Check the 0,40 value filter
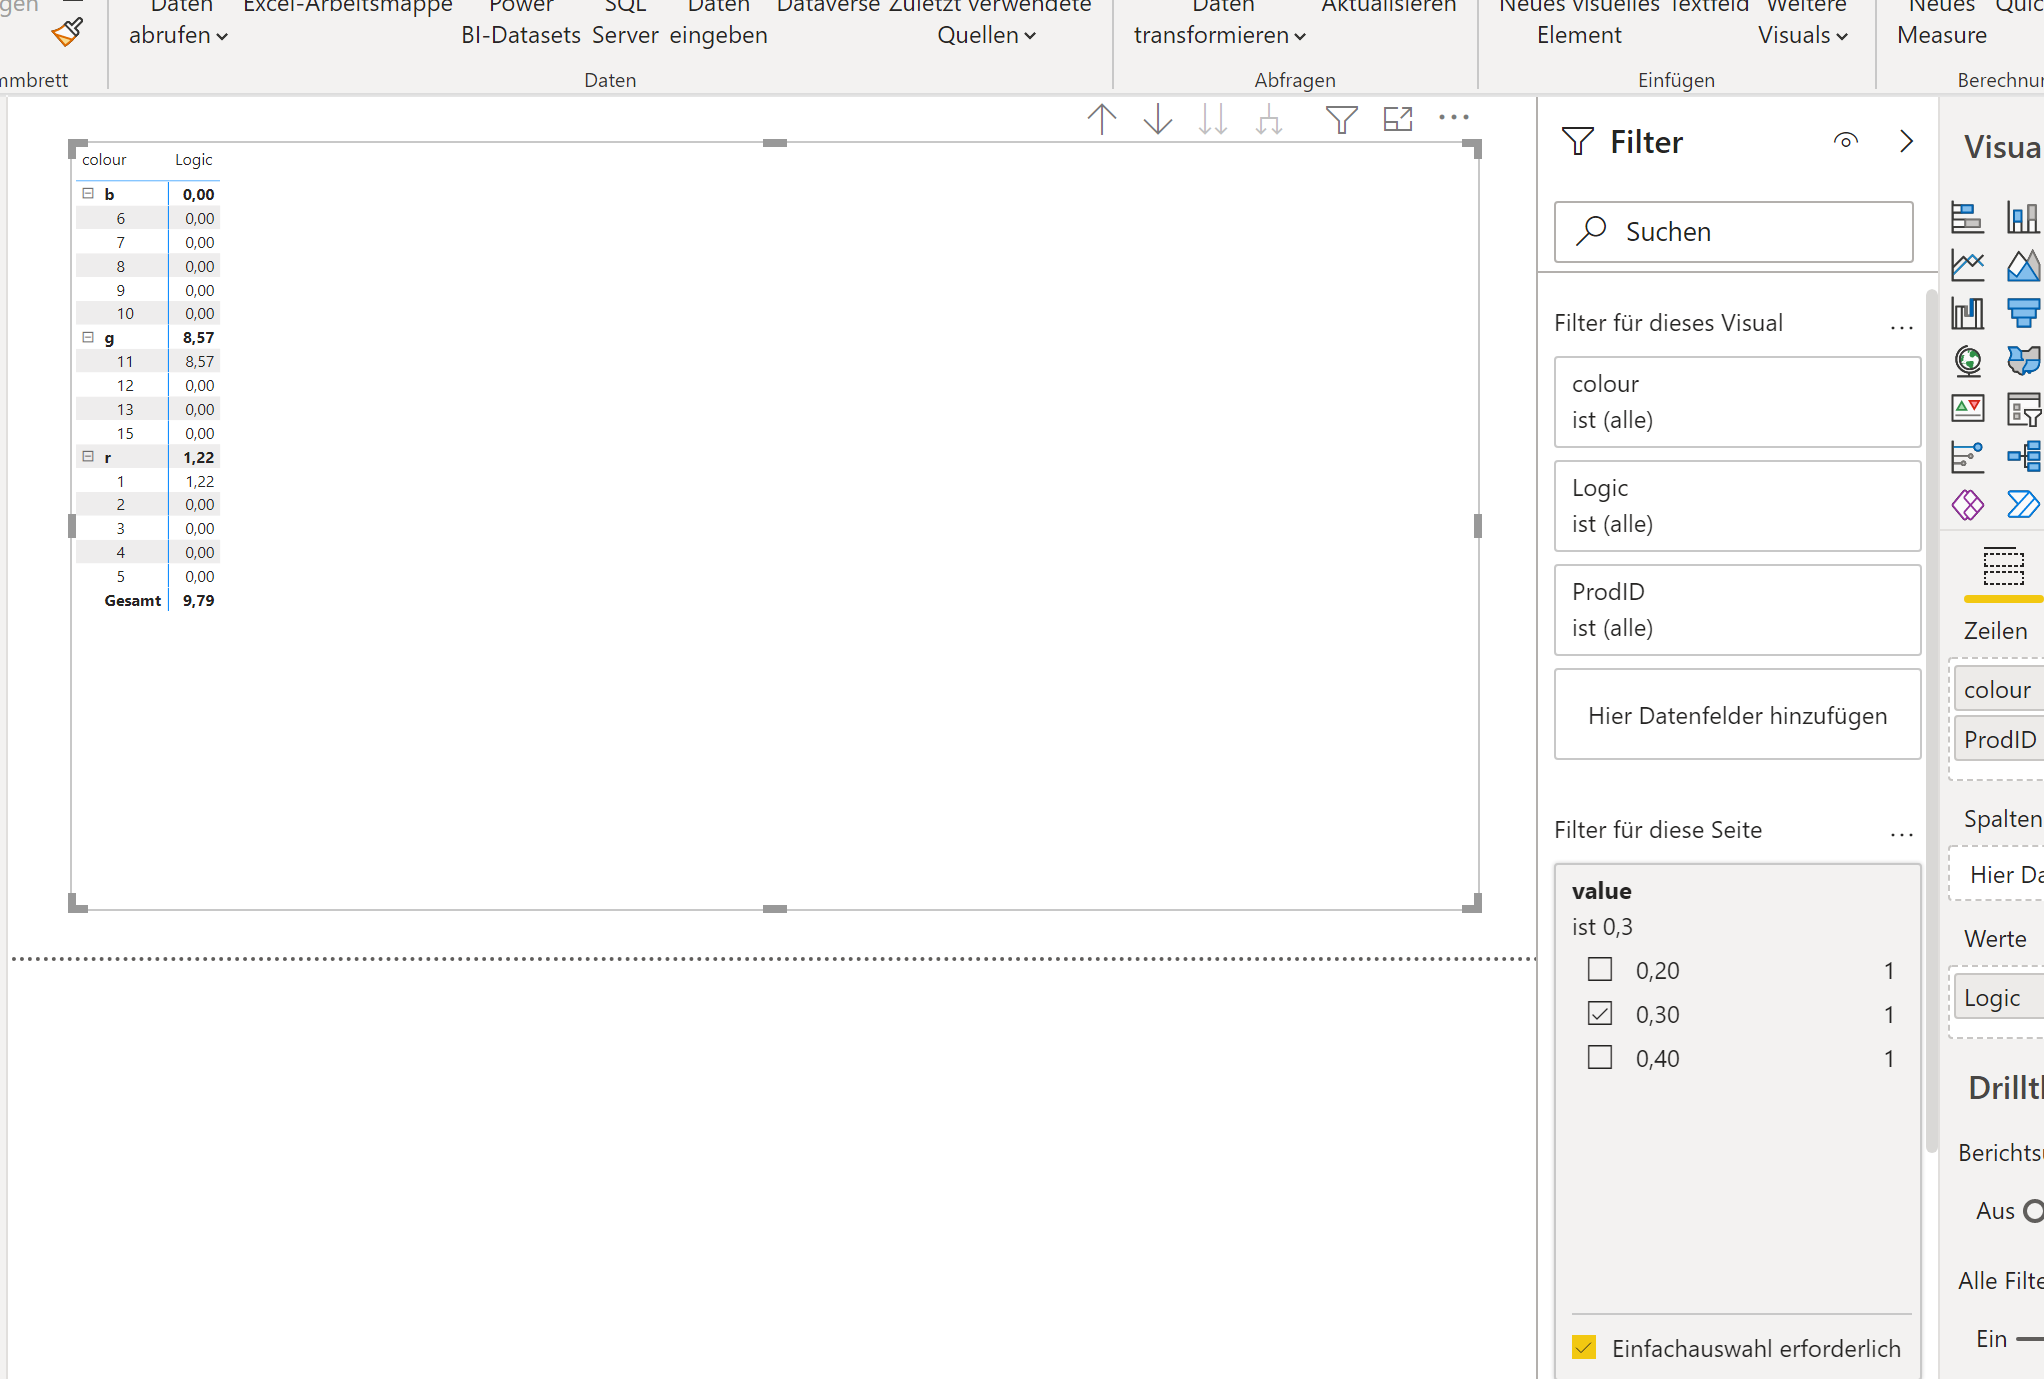Screen dimensions: 2044x1379 coord(1600,1057)
